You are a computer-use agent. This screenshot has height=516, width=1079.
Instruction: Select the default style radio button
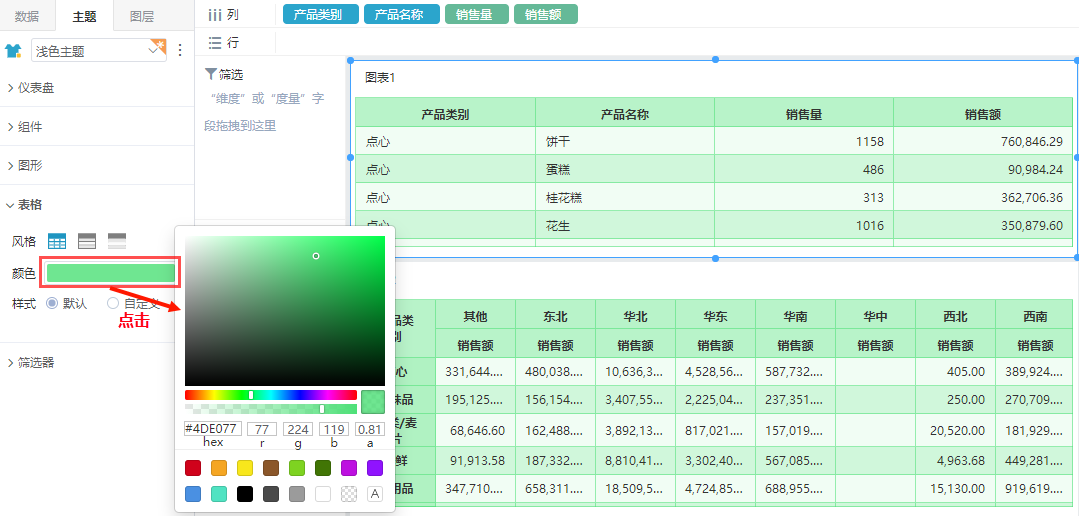point(52,303)
